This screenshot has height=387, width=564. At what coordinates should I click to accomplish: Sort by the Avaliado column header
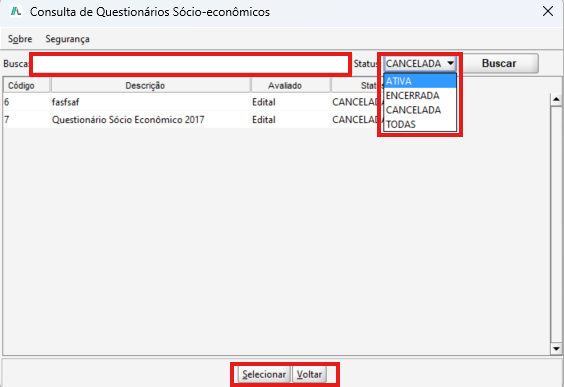(x=291, y=86)
